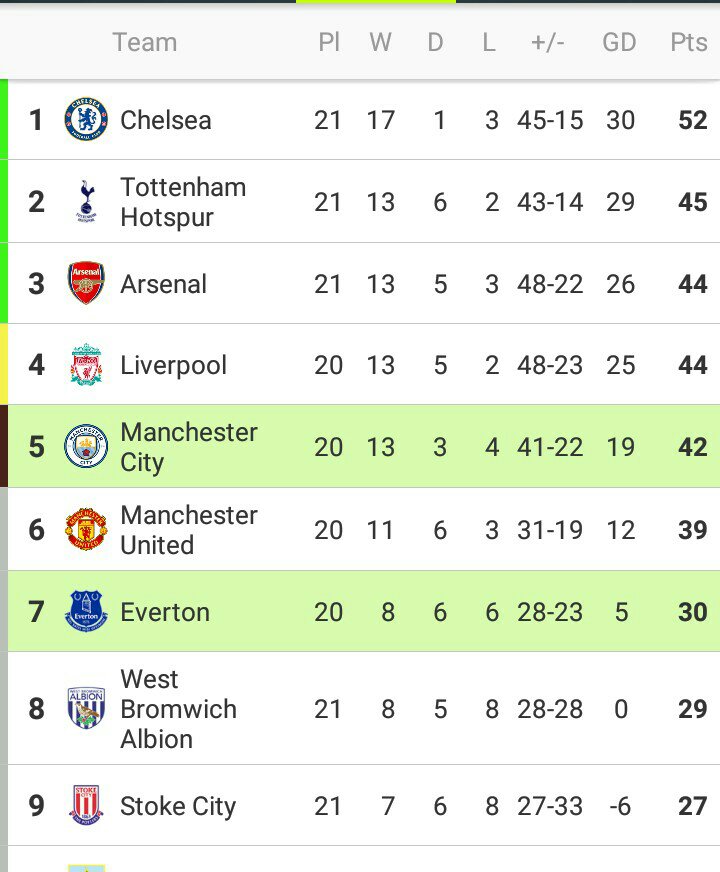Click the West Bromwich Albion crest
This screenshot has height=872, width=720.
[x=86, y=708]
